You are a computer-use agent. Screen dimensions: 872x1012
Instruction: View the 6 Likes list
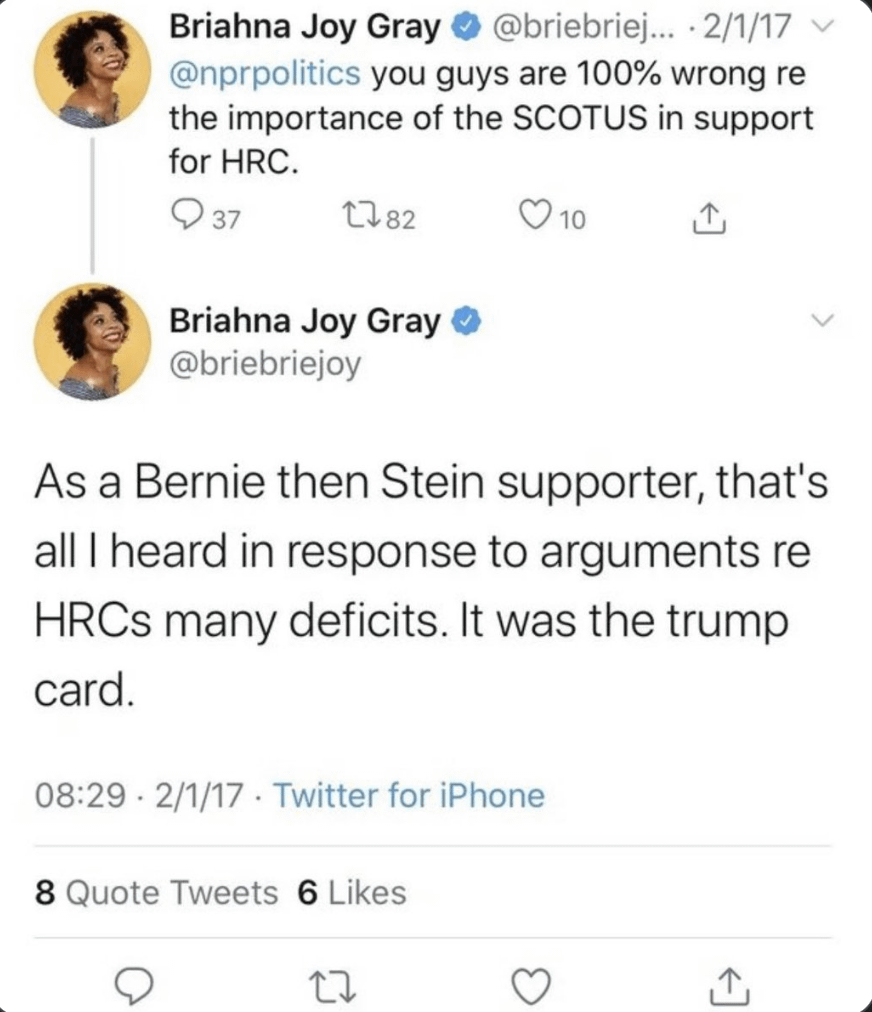pyautogui.click(x=352, y=892)
